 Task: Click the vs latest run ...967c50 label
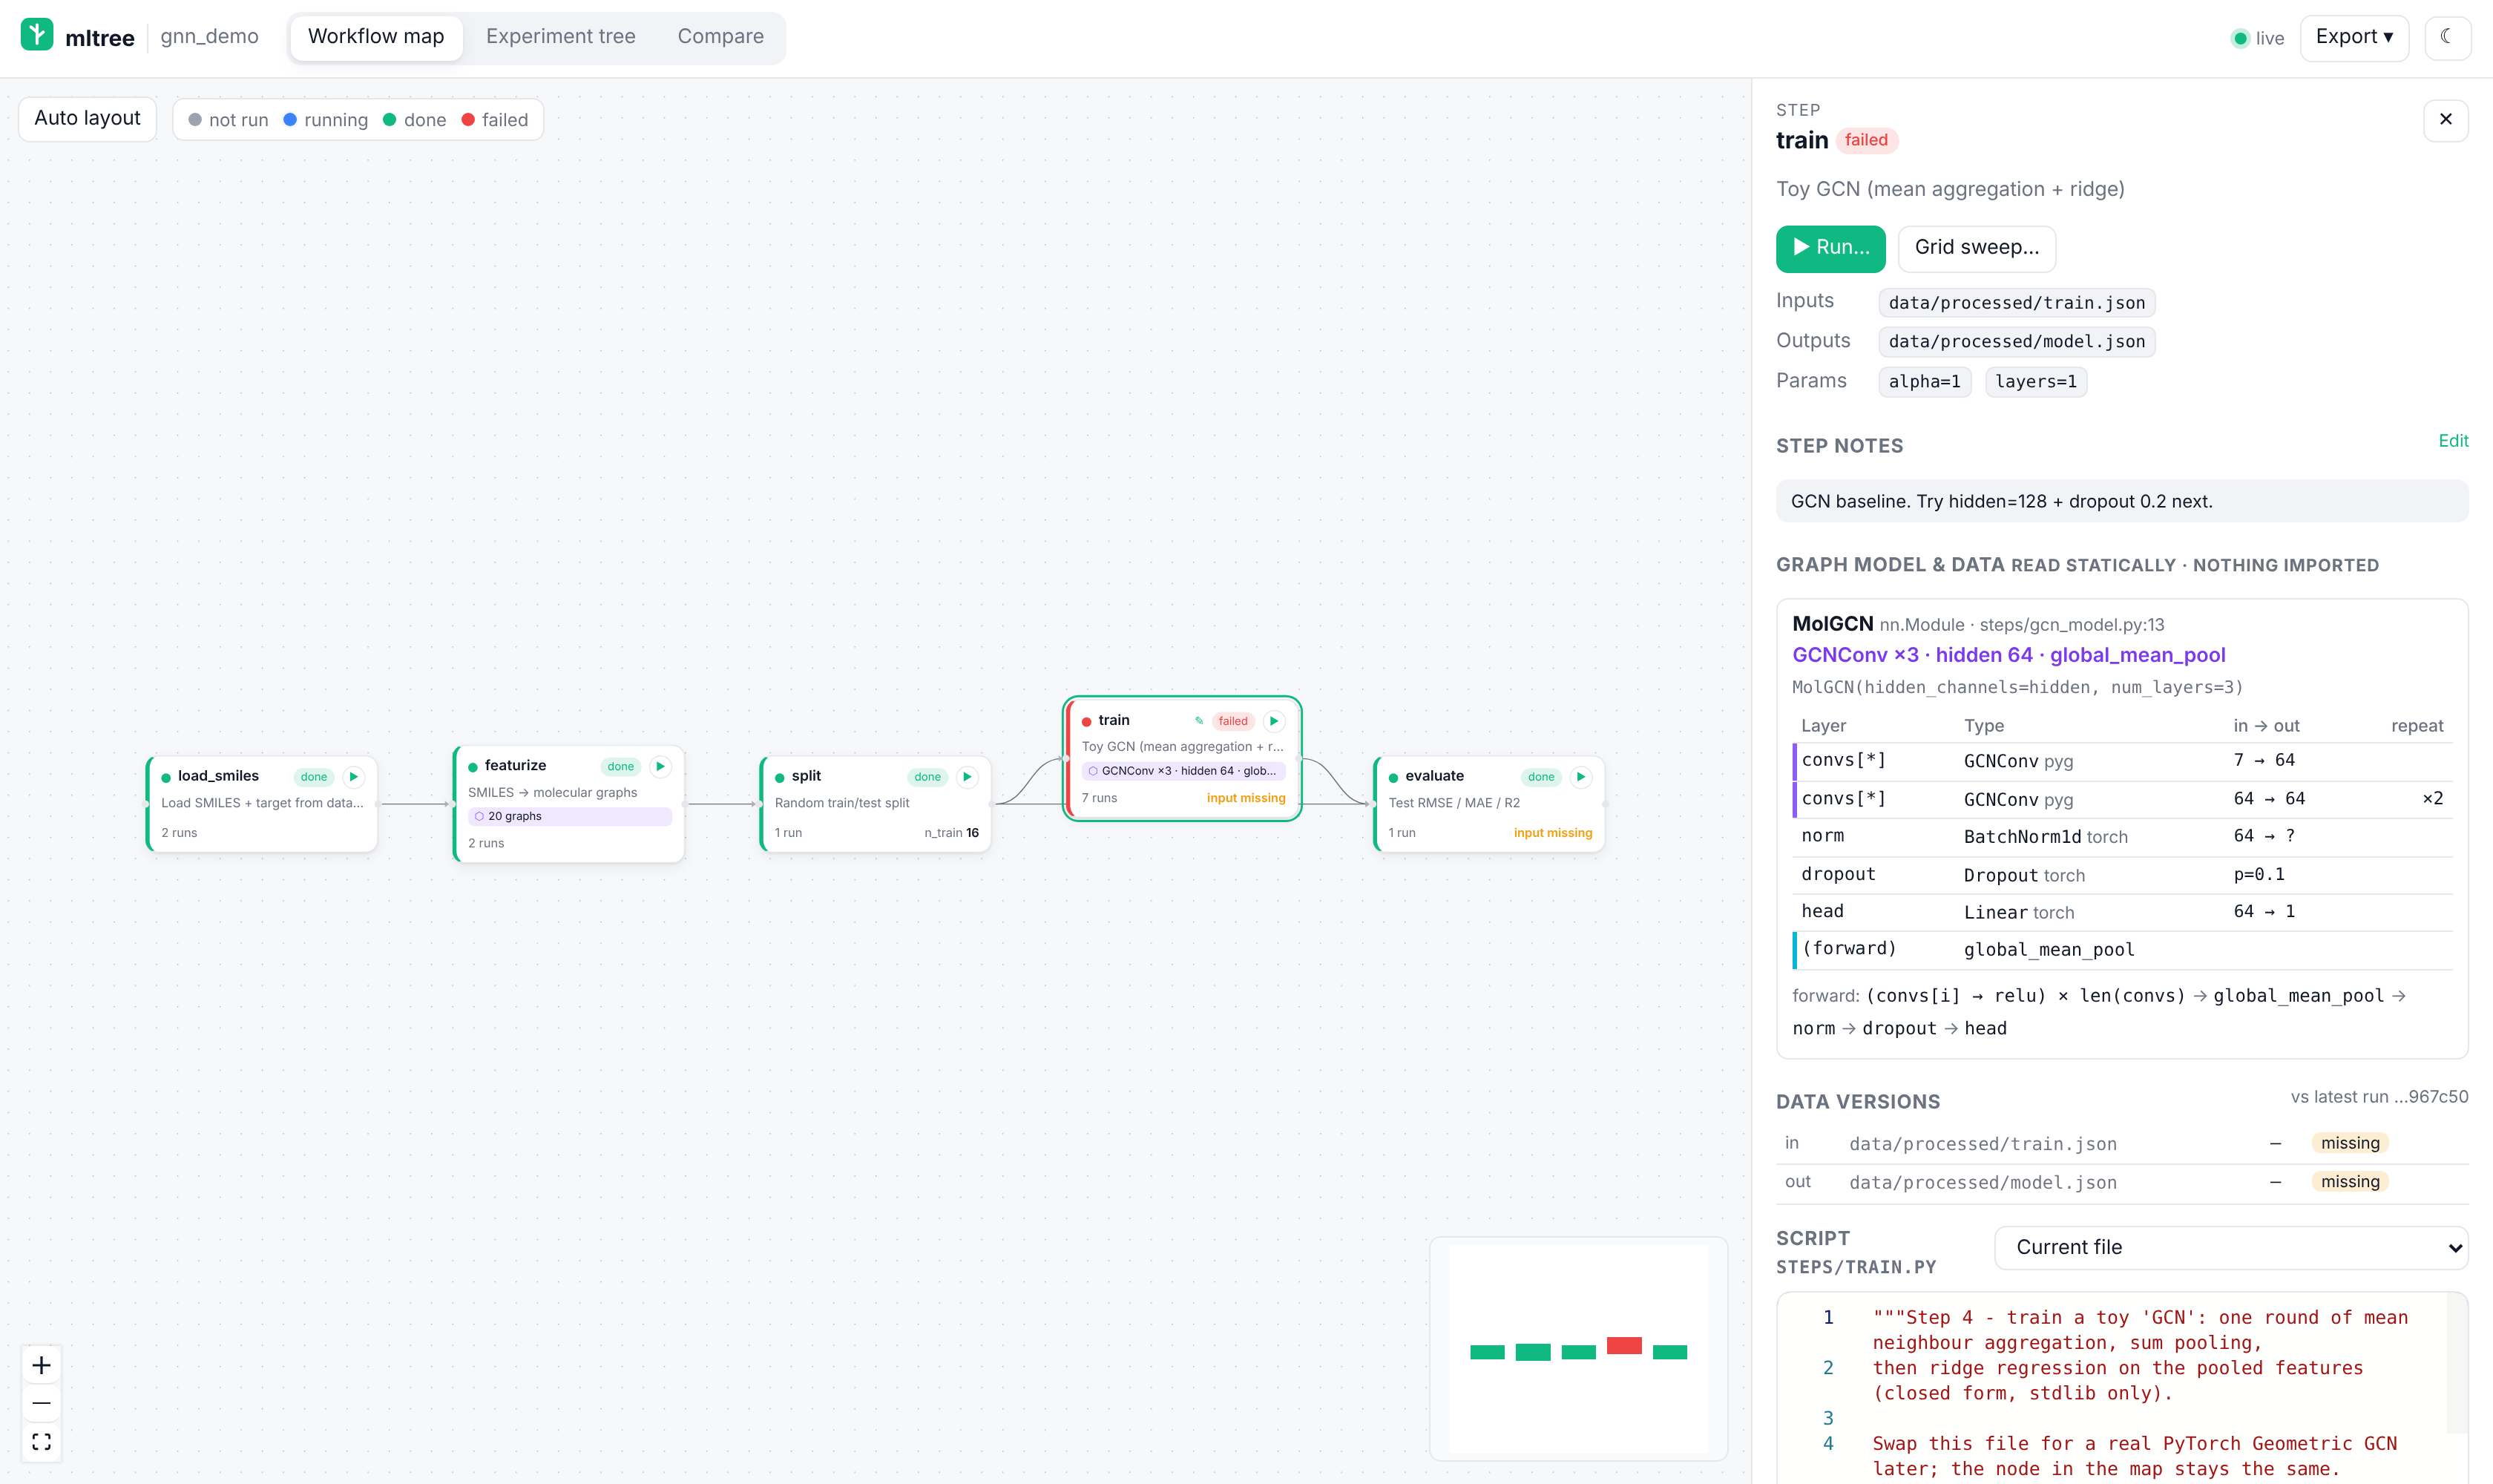click(x=2379, y=1097)
